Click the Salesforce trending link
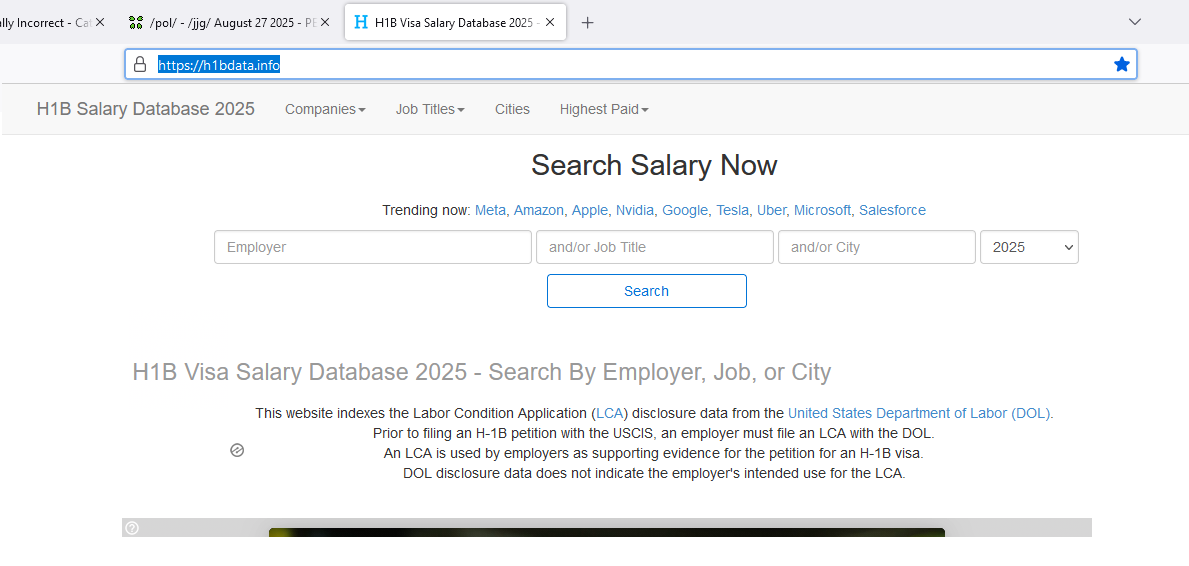Viewport: 1189px width, 566px height. point(893,210)
